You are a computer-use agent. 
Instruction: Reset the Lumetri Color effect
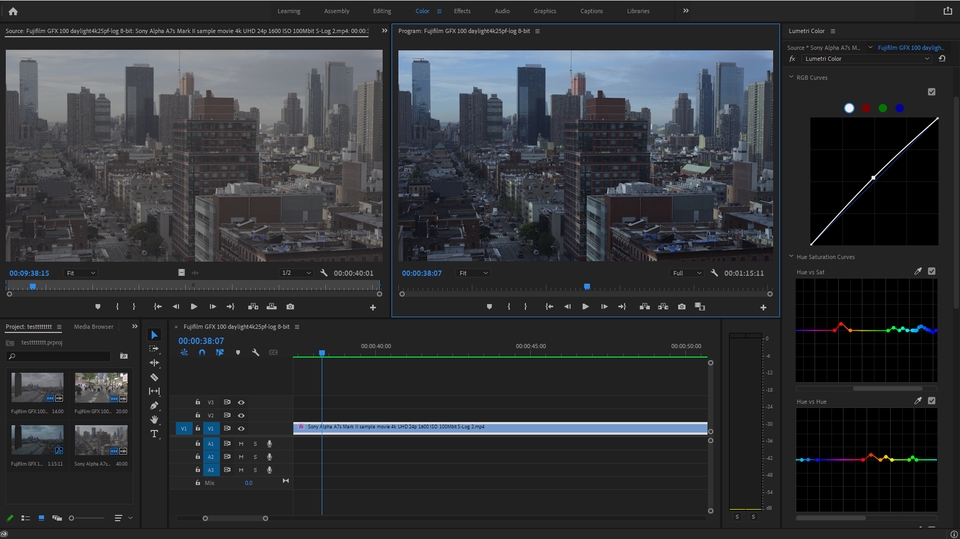tap(941, 59)
